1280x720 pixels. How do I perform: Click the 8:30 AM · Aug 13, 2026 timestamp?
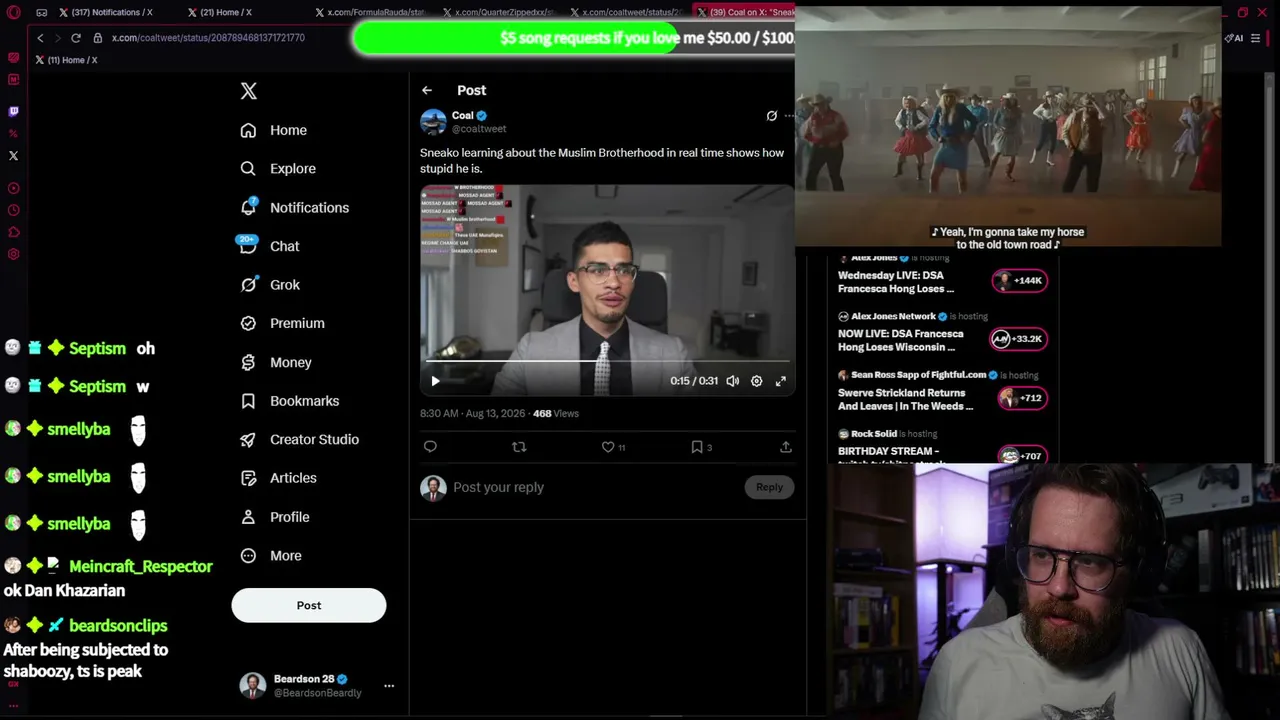(x=472, y=413)
